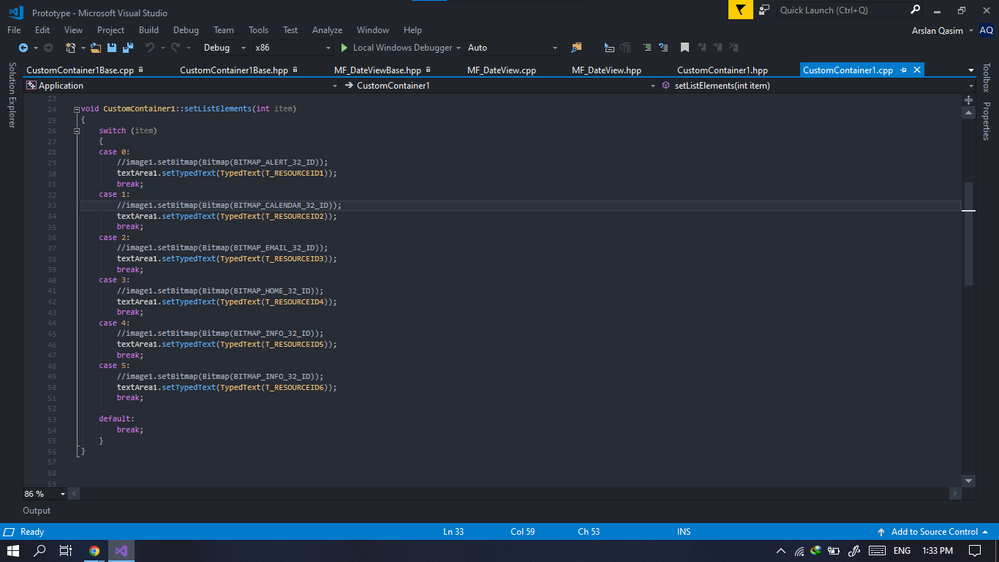Switch to the CustomContainer1.hpp tab
999x562 pixels.
[722, 70]
